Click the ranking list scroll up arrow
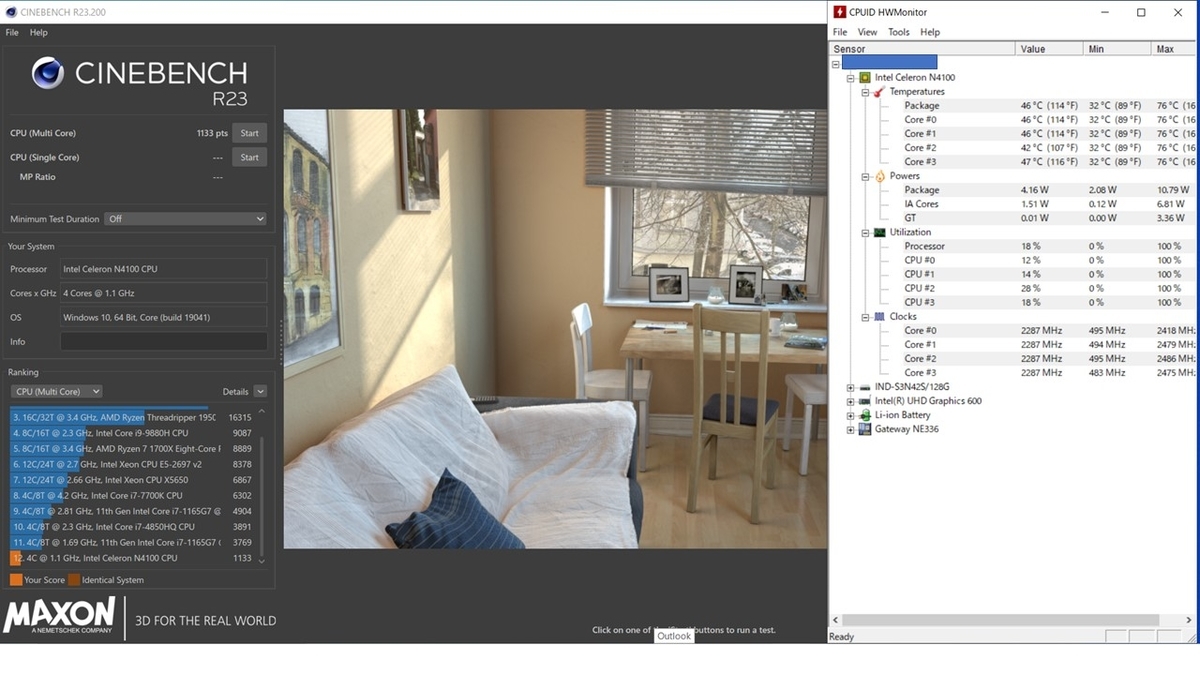 pyautogui.click(x=262, y=411)
